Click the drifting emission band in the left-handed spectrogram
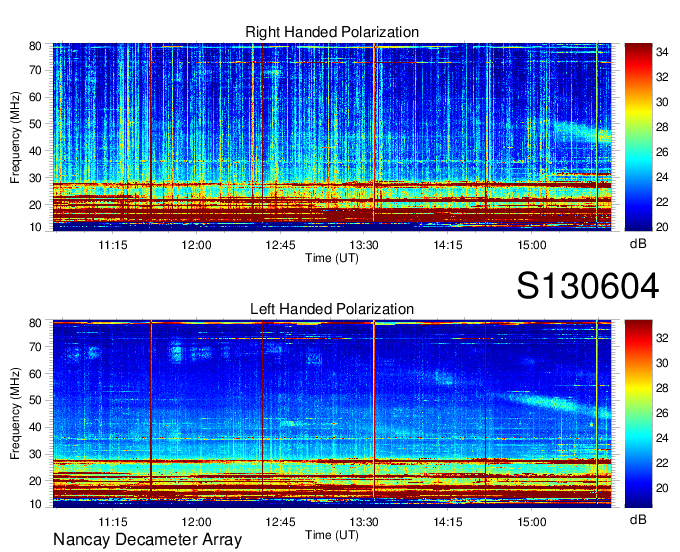 (555, 403)
